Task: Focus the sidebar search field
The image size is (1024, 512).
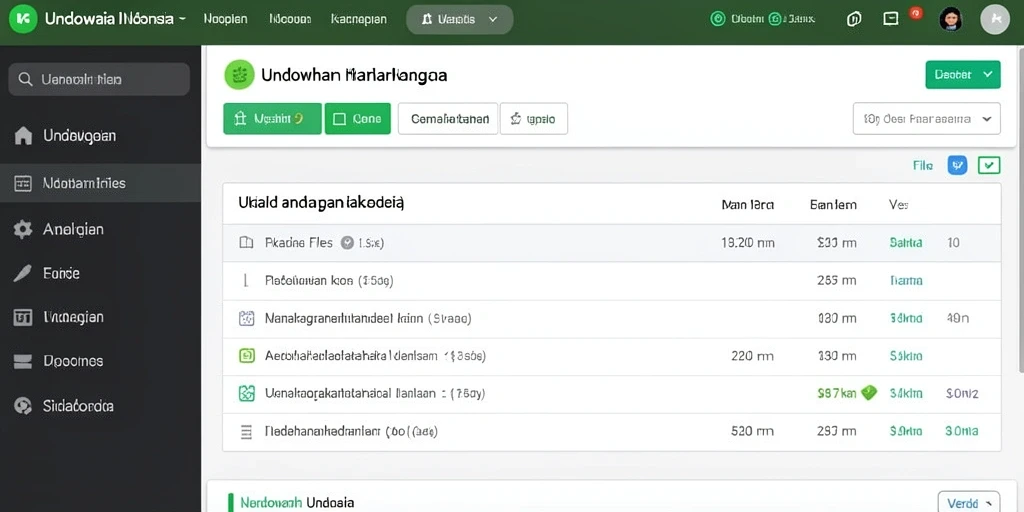Action: 99,79
